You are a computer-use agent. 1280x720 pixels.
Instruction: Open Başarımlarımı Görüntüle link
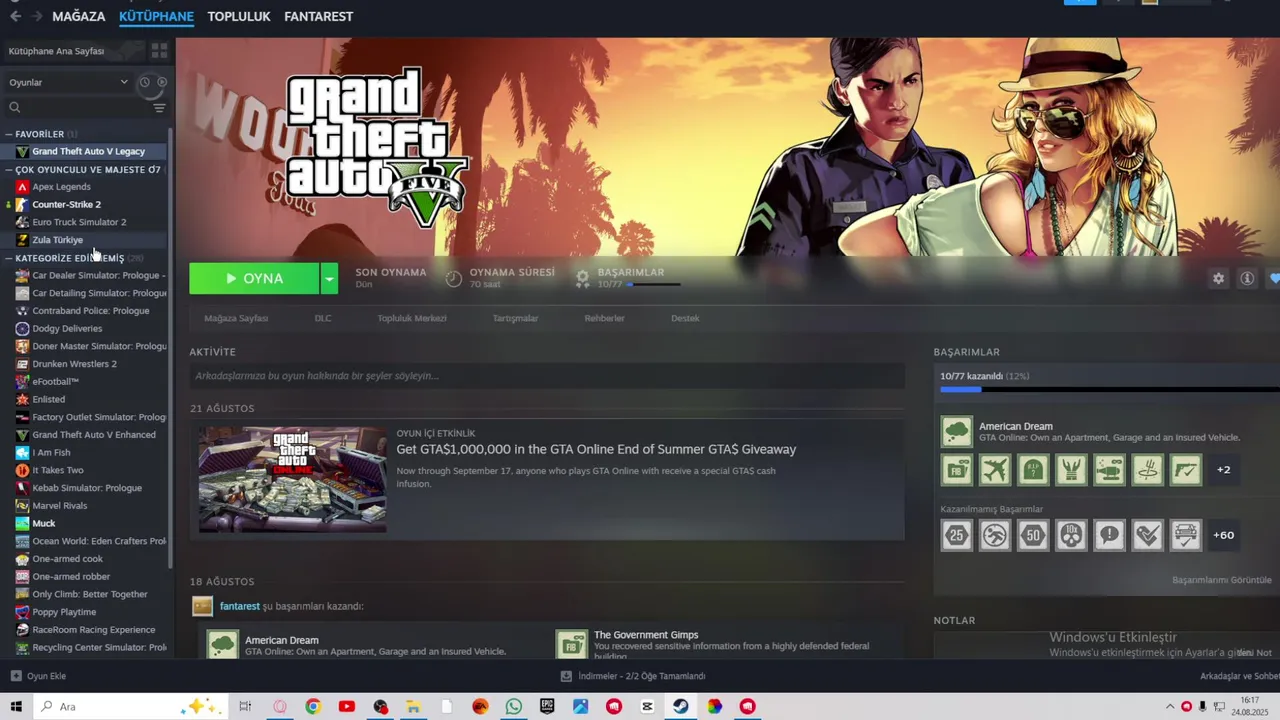[x=1221, y=580]
